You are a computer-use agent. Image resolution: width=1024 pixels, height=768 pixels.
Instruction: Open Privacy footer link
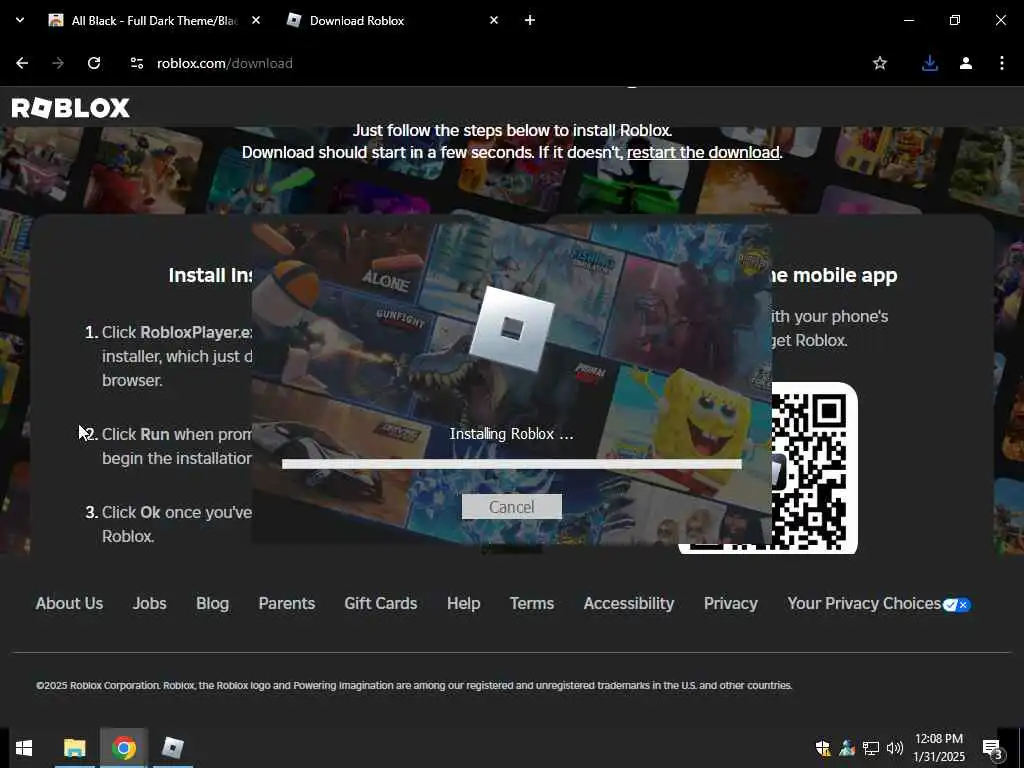[x=731, y=603]
